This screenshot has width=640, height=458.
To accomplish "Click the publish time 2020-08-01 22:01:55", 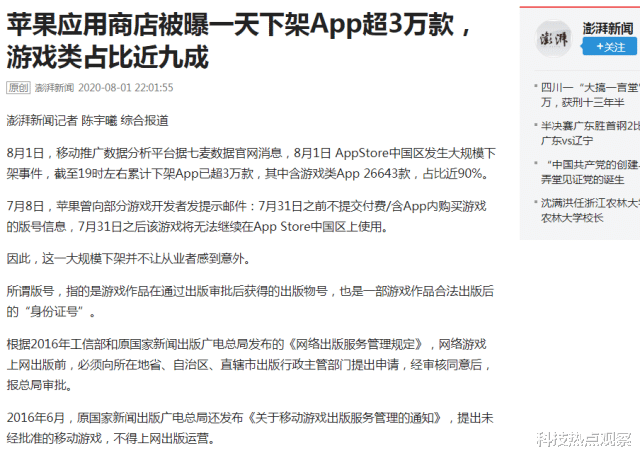I will [126, 87].
